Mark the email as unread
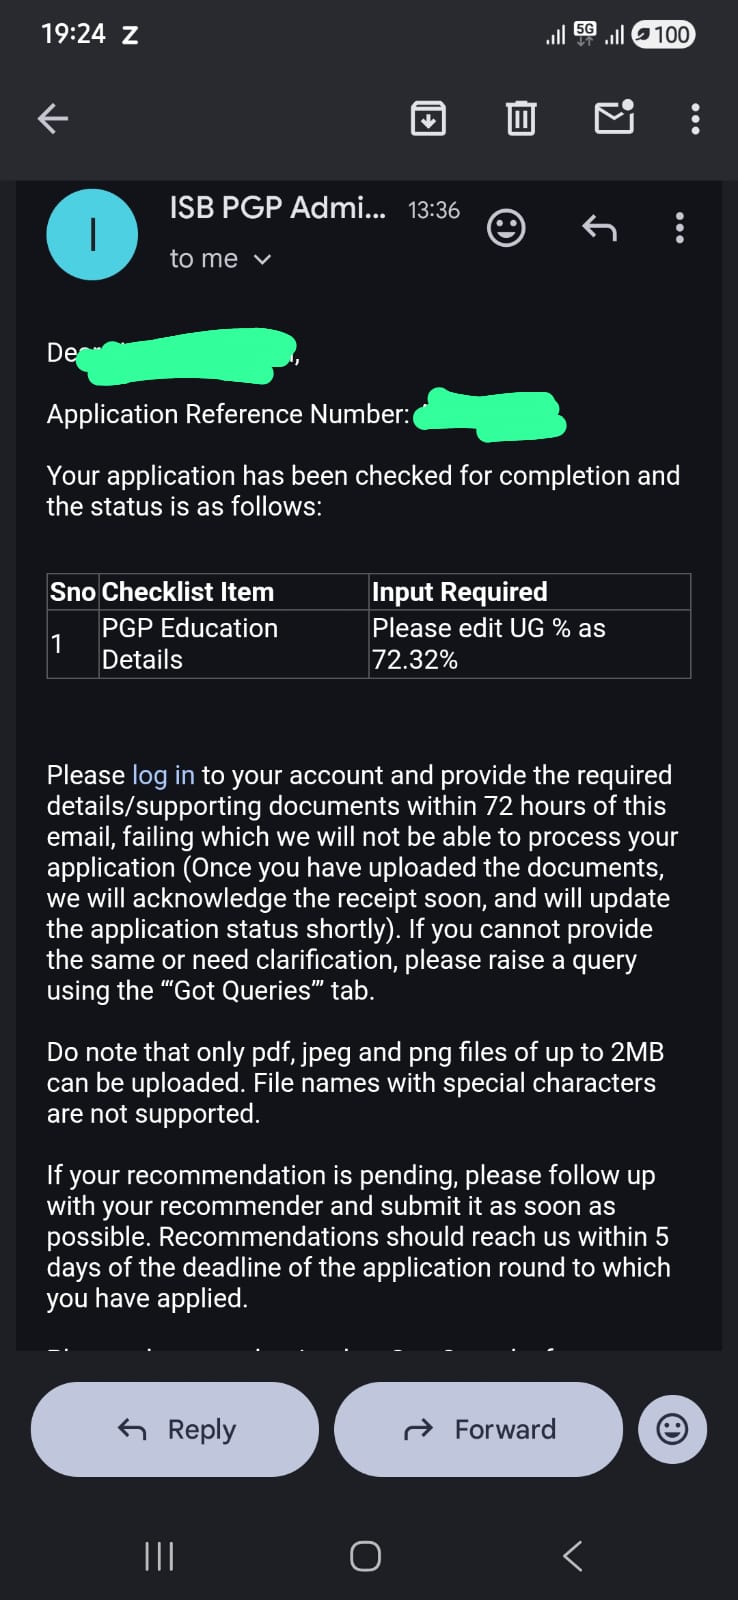The width and height of the screenshot is (738, 1600). click(x=614, y=118)
